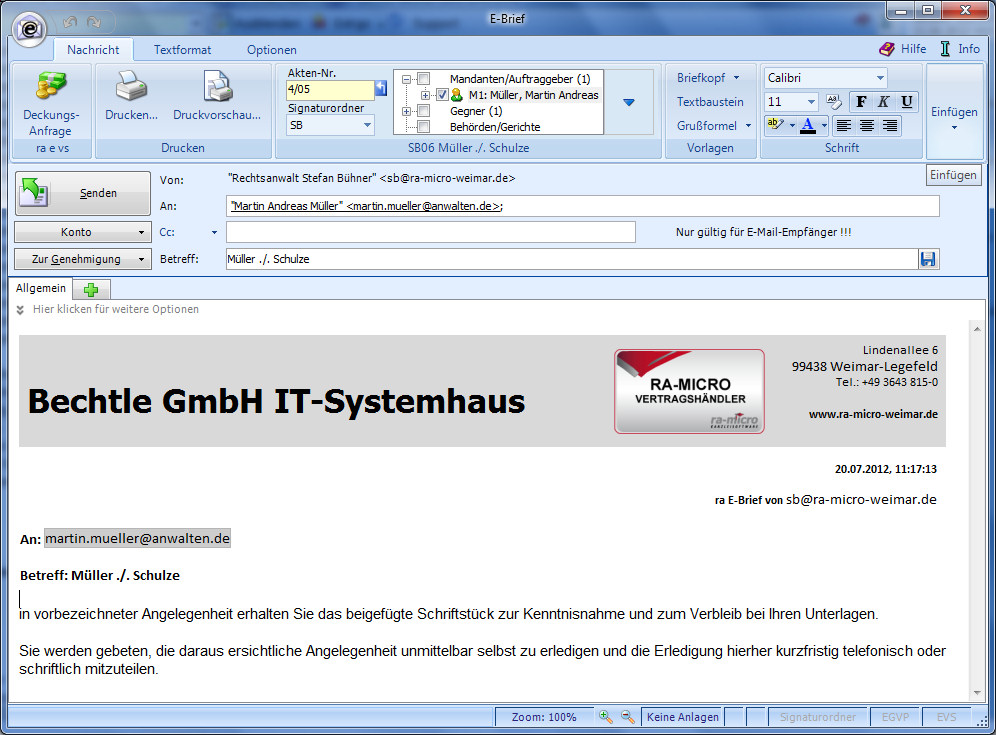Center-align the text

pos(867,126)
